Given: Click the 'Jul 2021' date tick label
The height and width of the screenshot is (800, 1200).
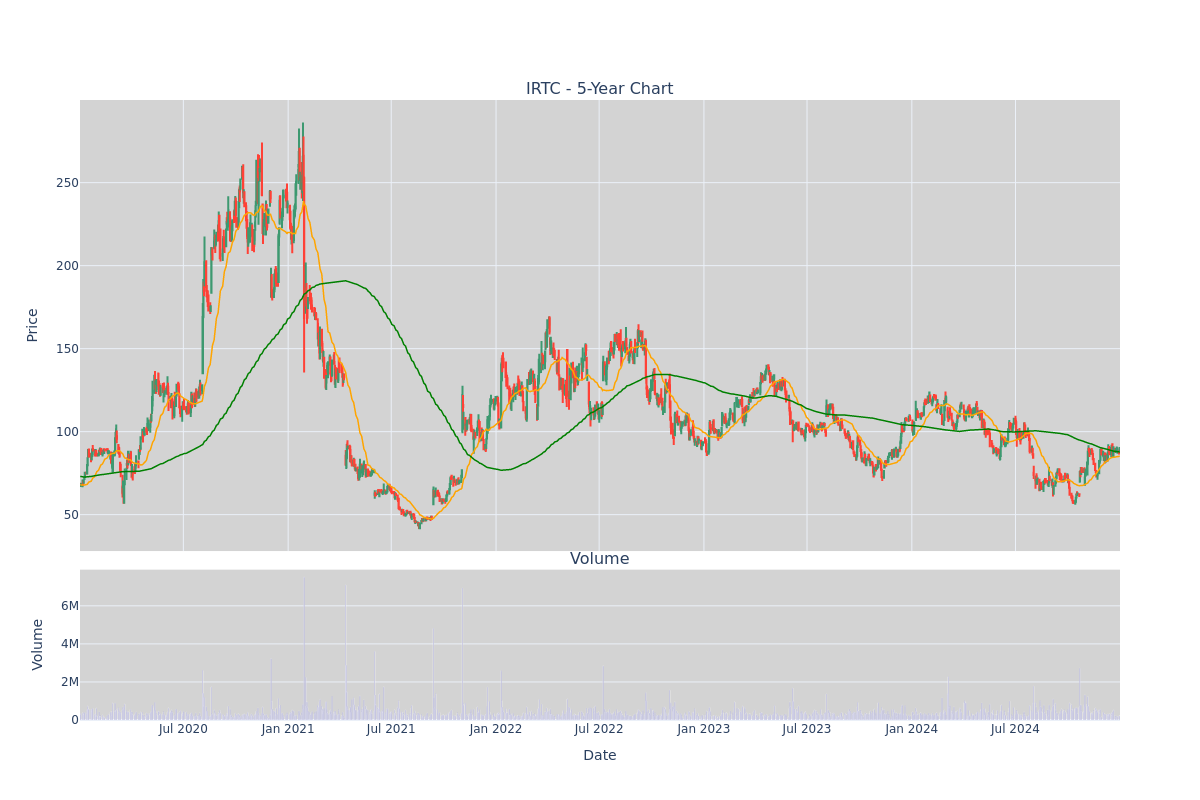Looking at the screenshot, I should [391, 729].
